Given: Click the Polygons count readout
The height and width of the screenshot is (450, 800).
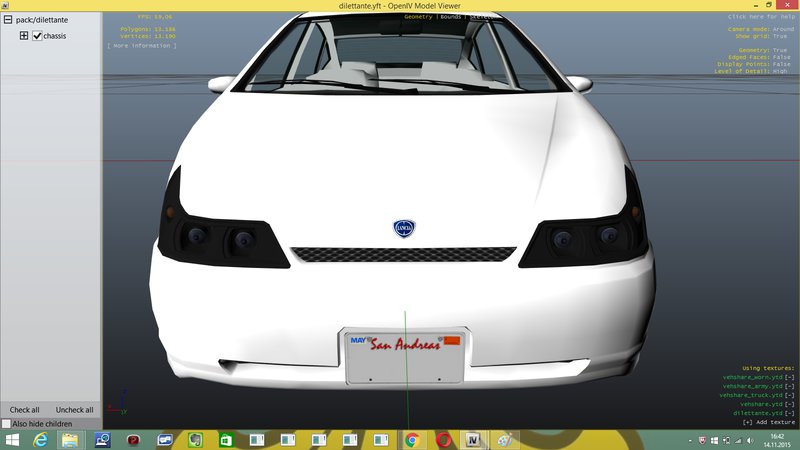Looking at the screenshot, I should 148,30.
